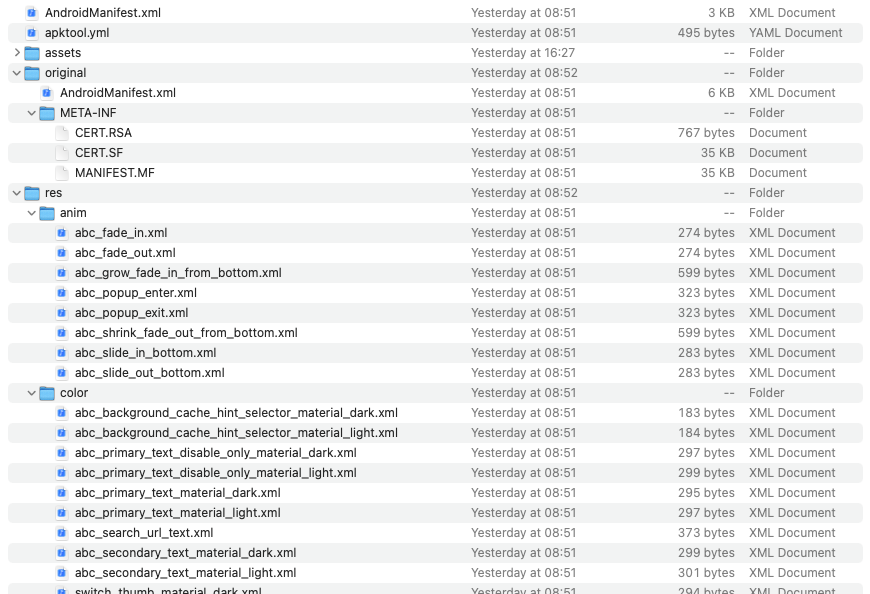
Task: Select abc_shrink_fade_out_from_bottom.xml file
Action: coord(185,333)
